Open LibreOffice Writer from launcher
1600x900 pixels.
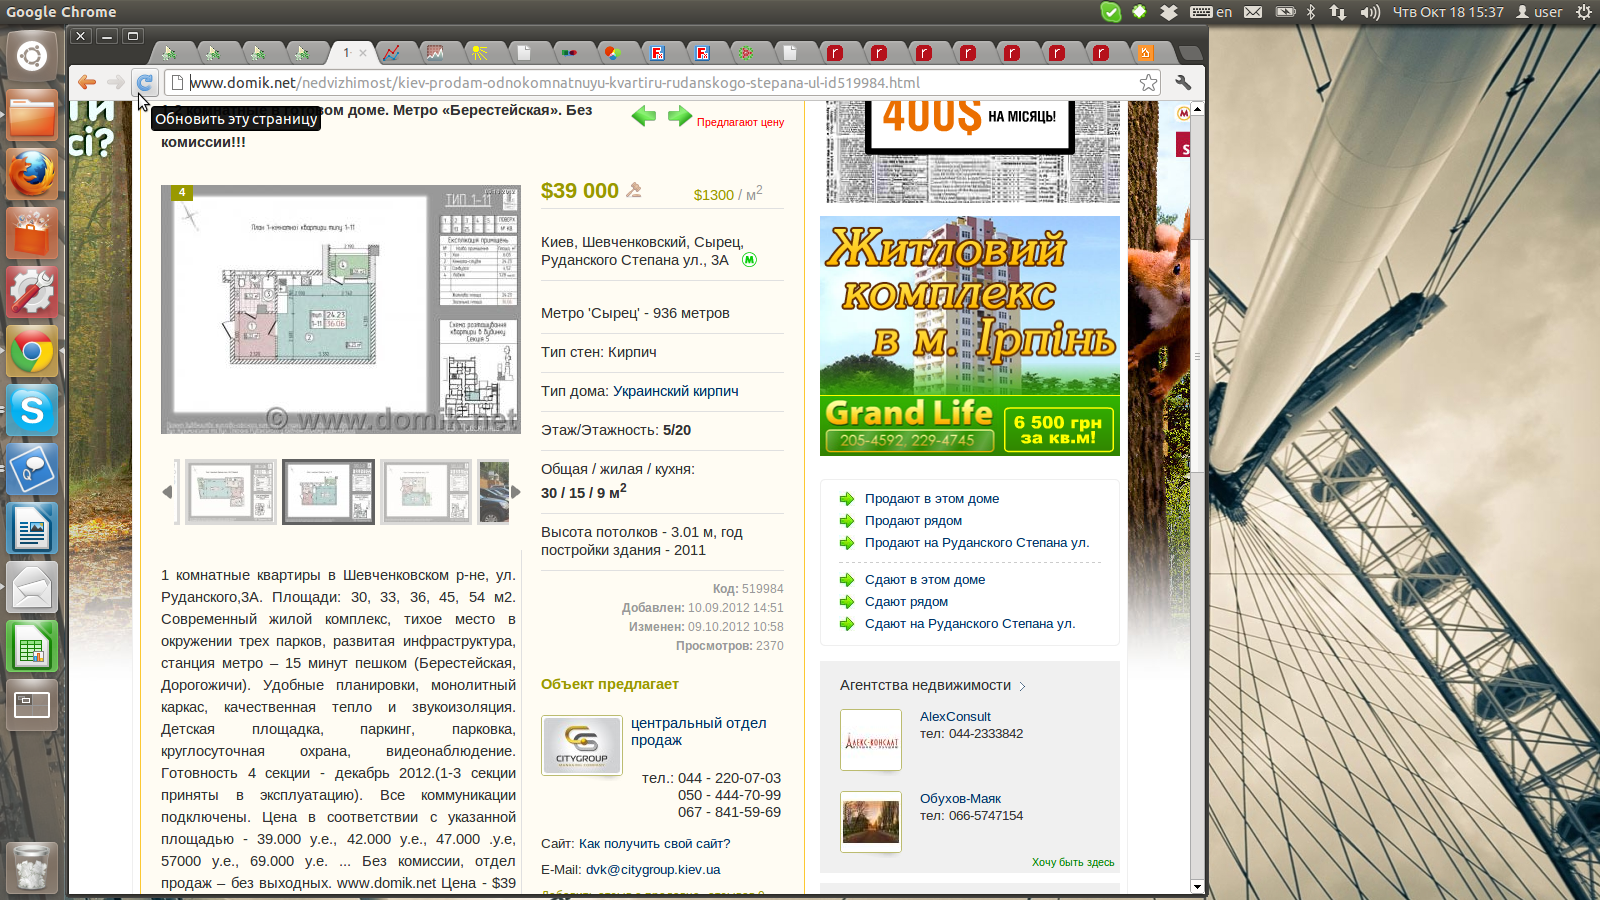(32, 529)
